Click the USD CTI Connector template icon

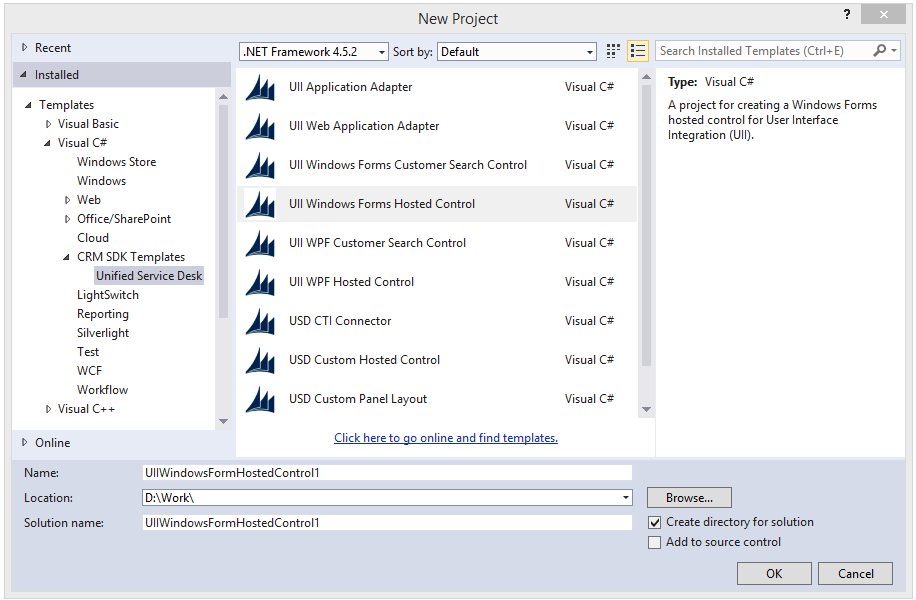[x=259, y=320]
